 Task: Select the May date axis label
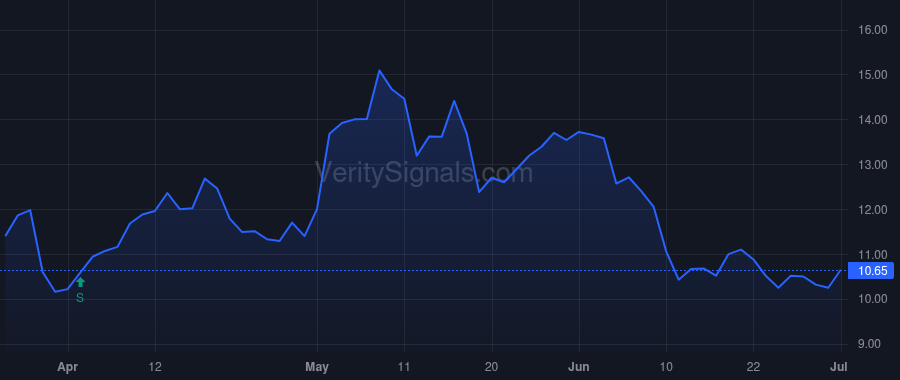point(317,366)
